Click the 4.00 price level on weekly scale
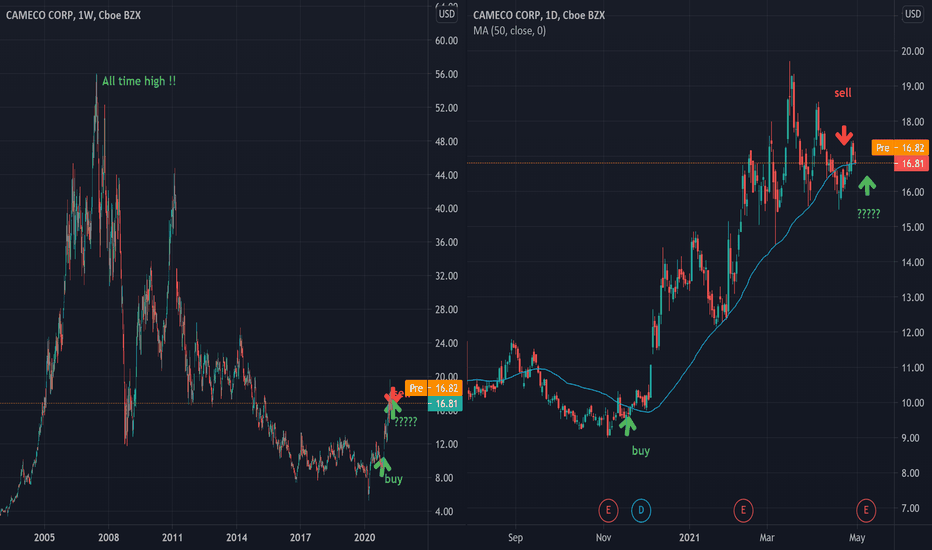Viewport: 932px width, 550px height. point(444,511)
